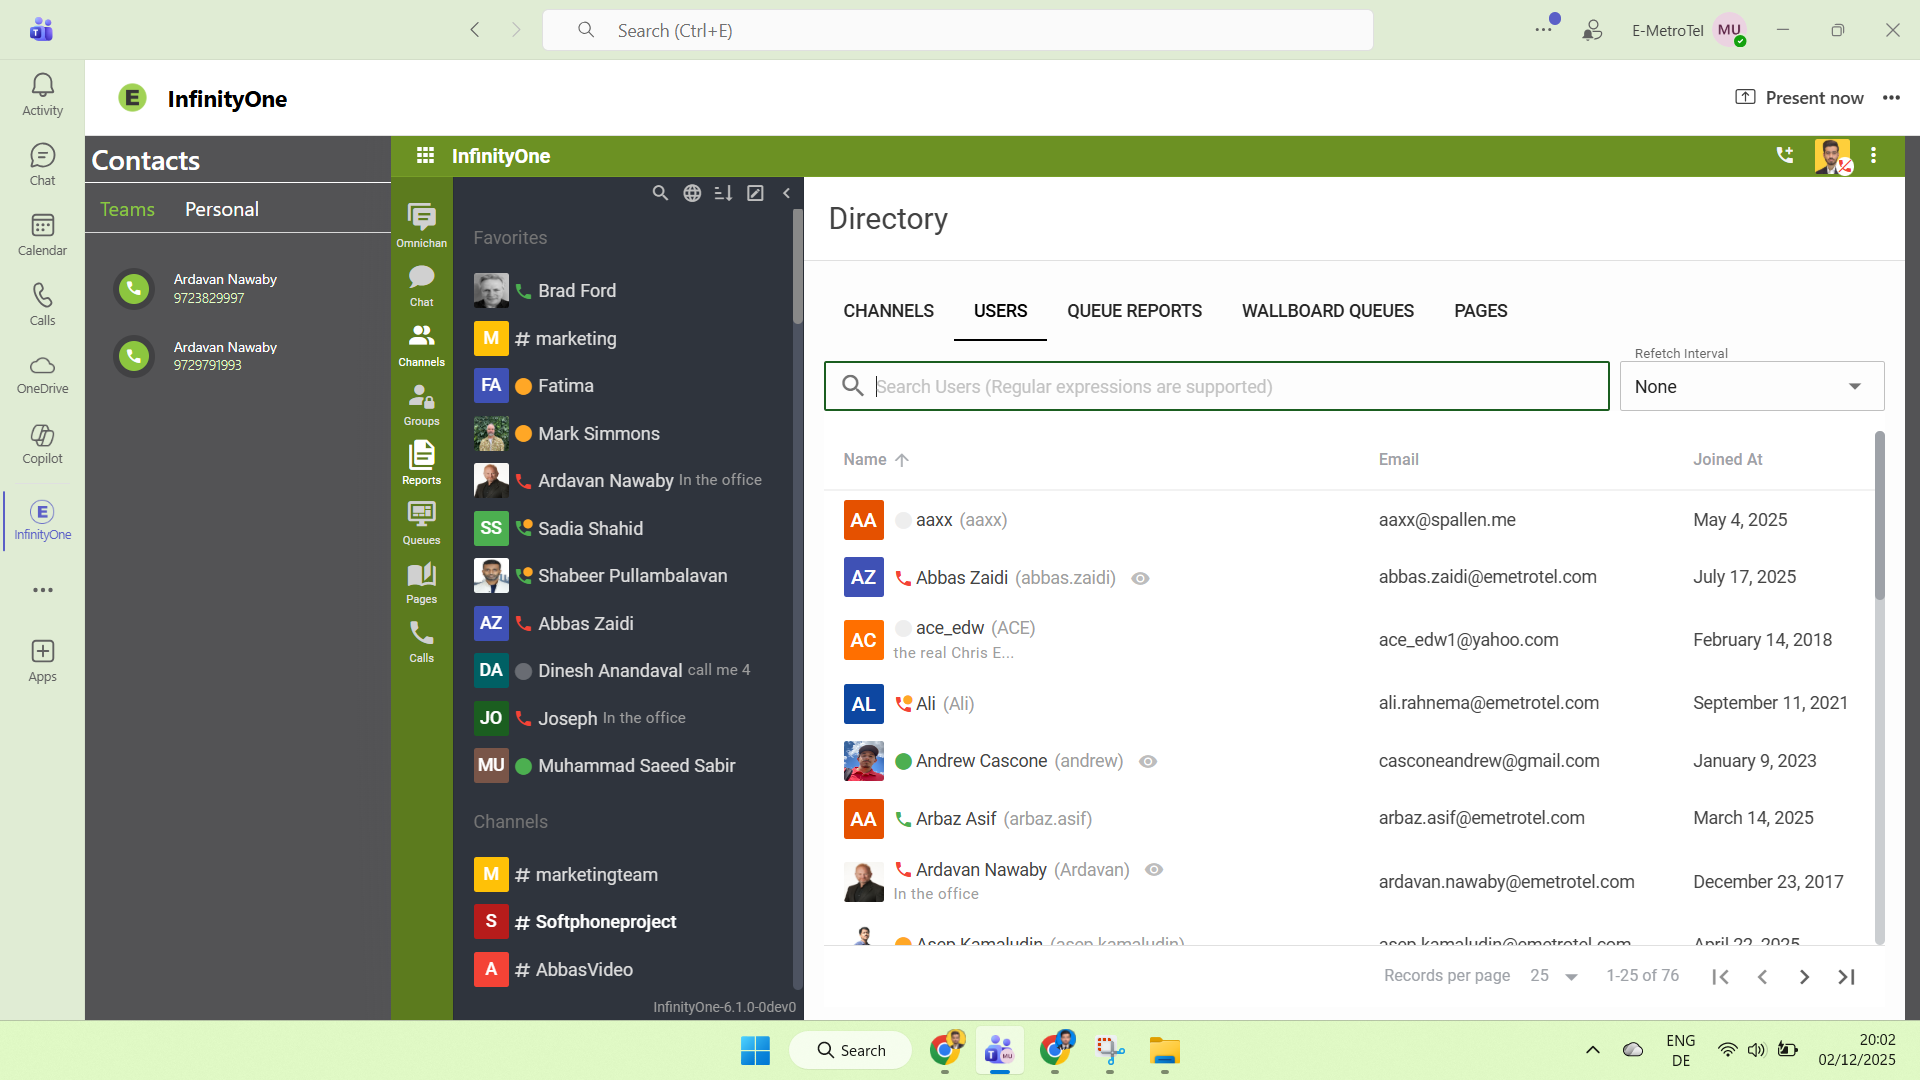Open Calls in the Teams sidebar
This screenshot has height=1080, width=1920.
pos(42,305)
